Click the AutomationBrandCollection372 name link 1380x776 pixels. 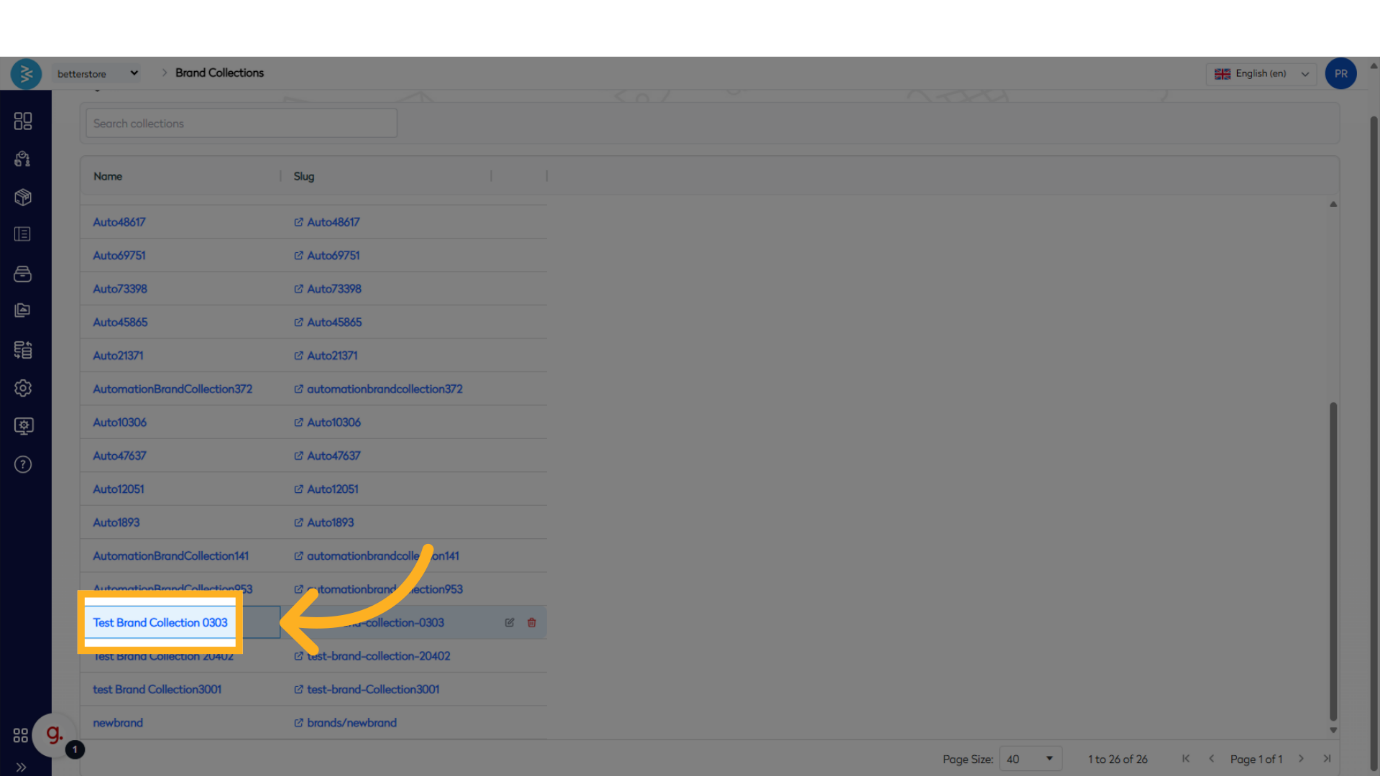pyautogui.click(x=172, y=389)
